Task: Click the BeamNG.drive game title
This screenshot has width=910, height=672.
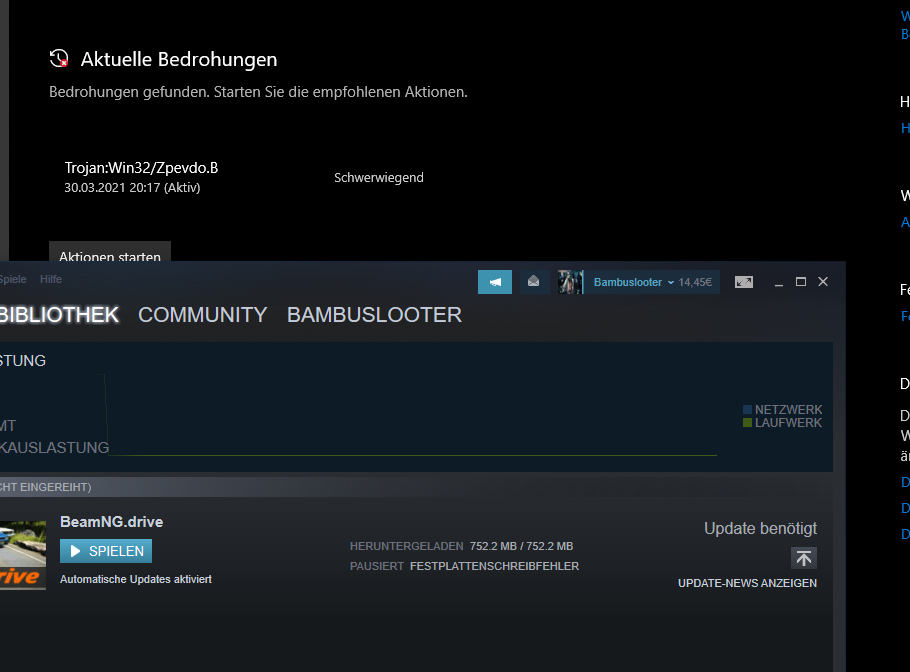Action: tap(111, 522)
